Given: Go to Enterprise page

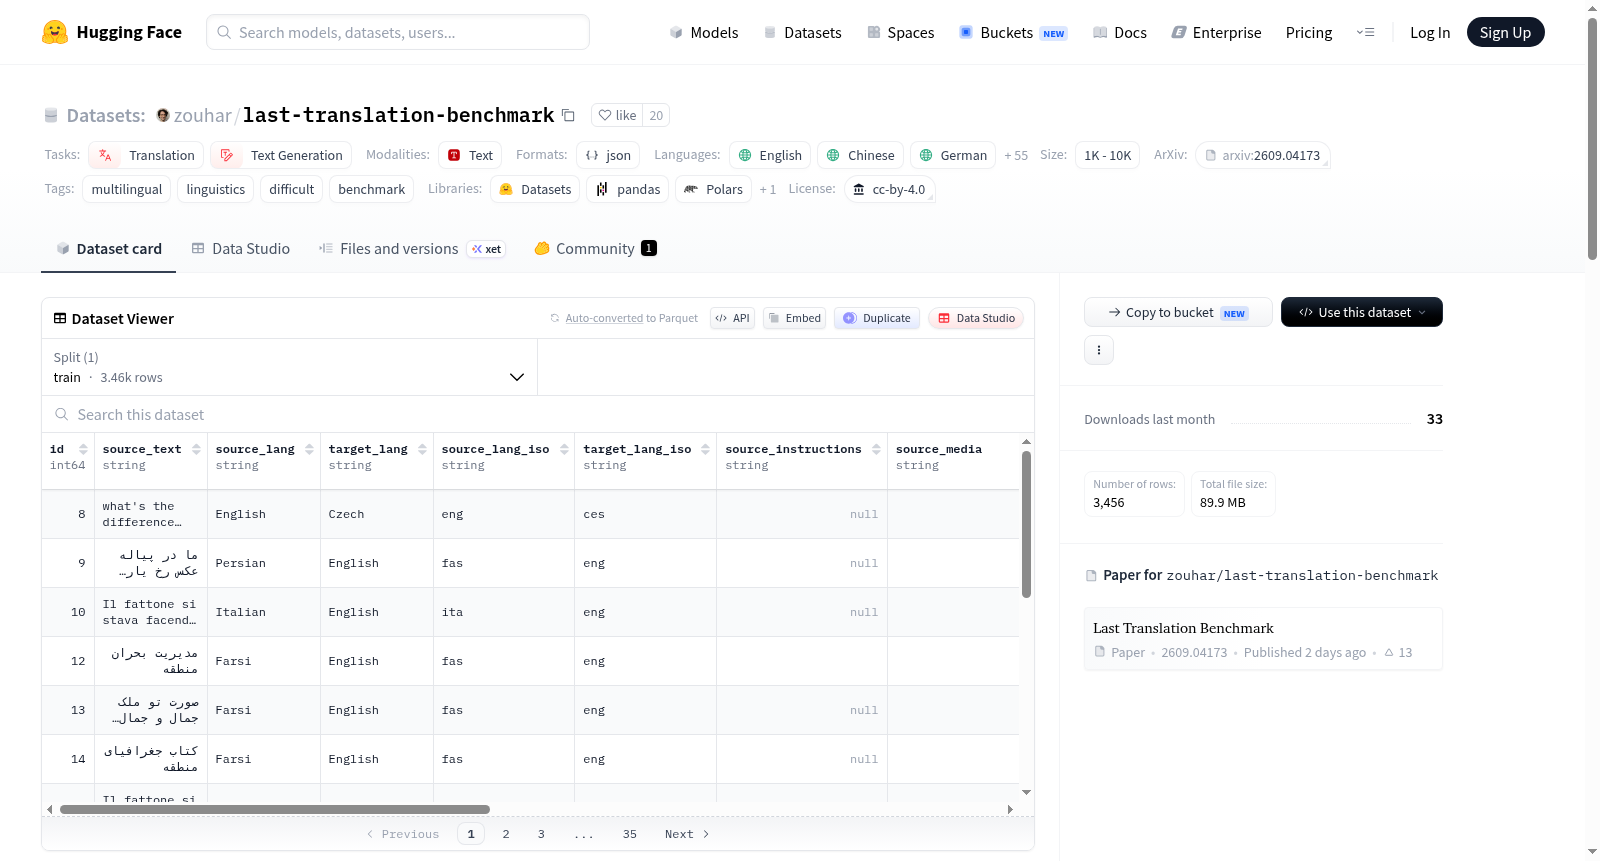Looking at the screenshot, I should point(1216,32).
